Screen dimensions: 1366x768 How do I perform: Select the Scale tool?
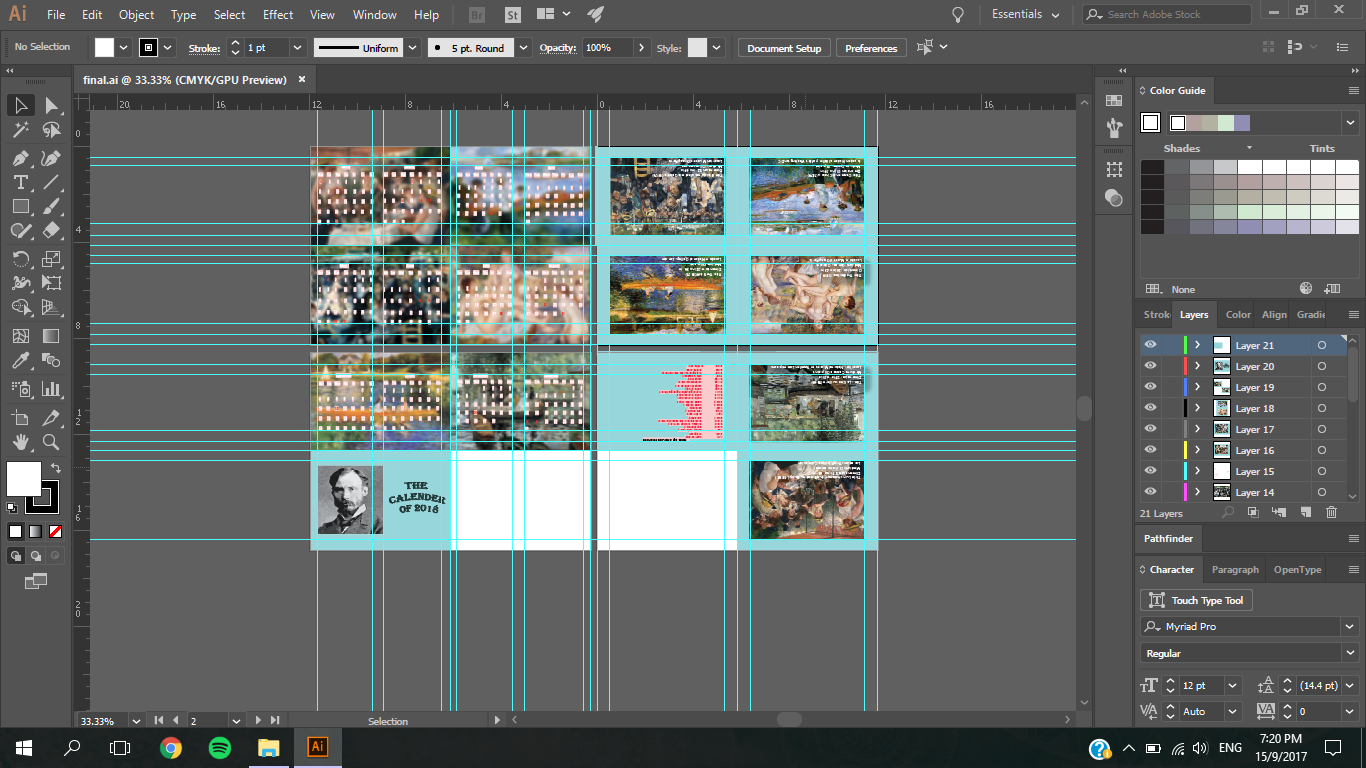click(x=51, y=259)
